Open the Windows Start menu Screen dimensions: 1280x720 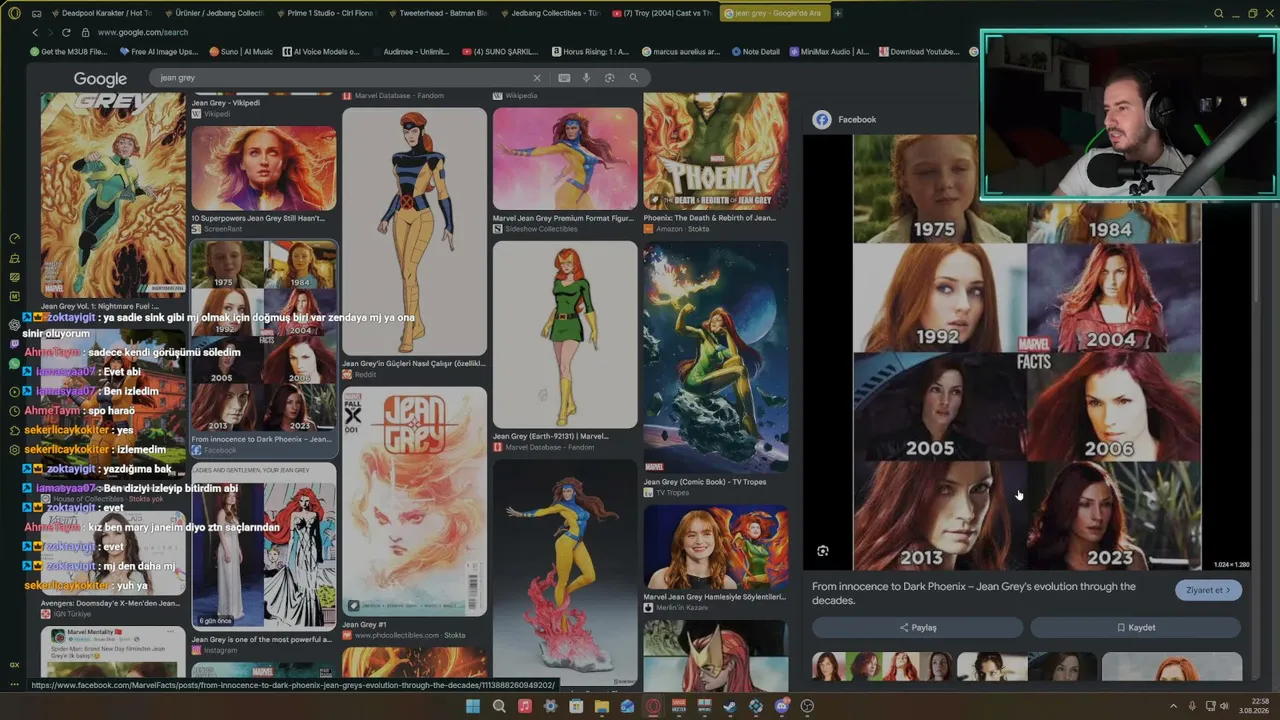[473, 706]
